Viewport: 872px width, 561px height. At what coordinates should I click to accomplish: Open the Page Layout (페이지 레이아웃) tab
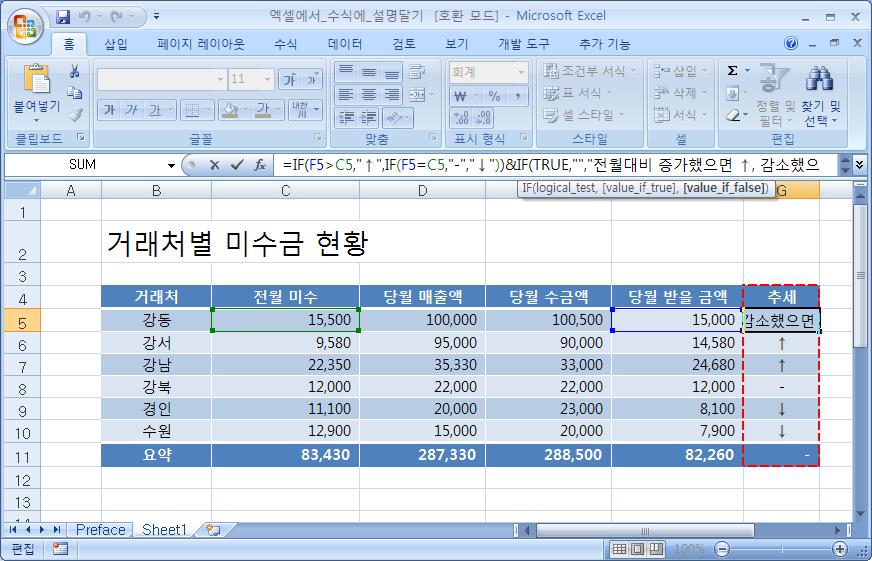point(200,44)
